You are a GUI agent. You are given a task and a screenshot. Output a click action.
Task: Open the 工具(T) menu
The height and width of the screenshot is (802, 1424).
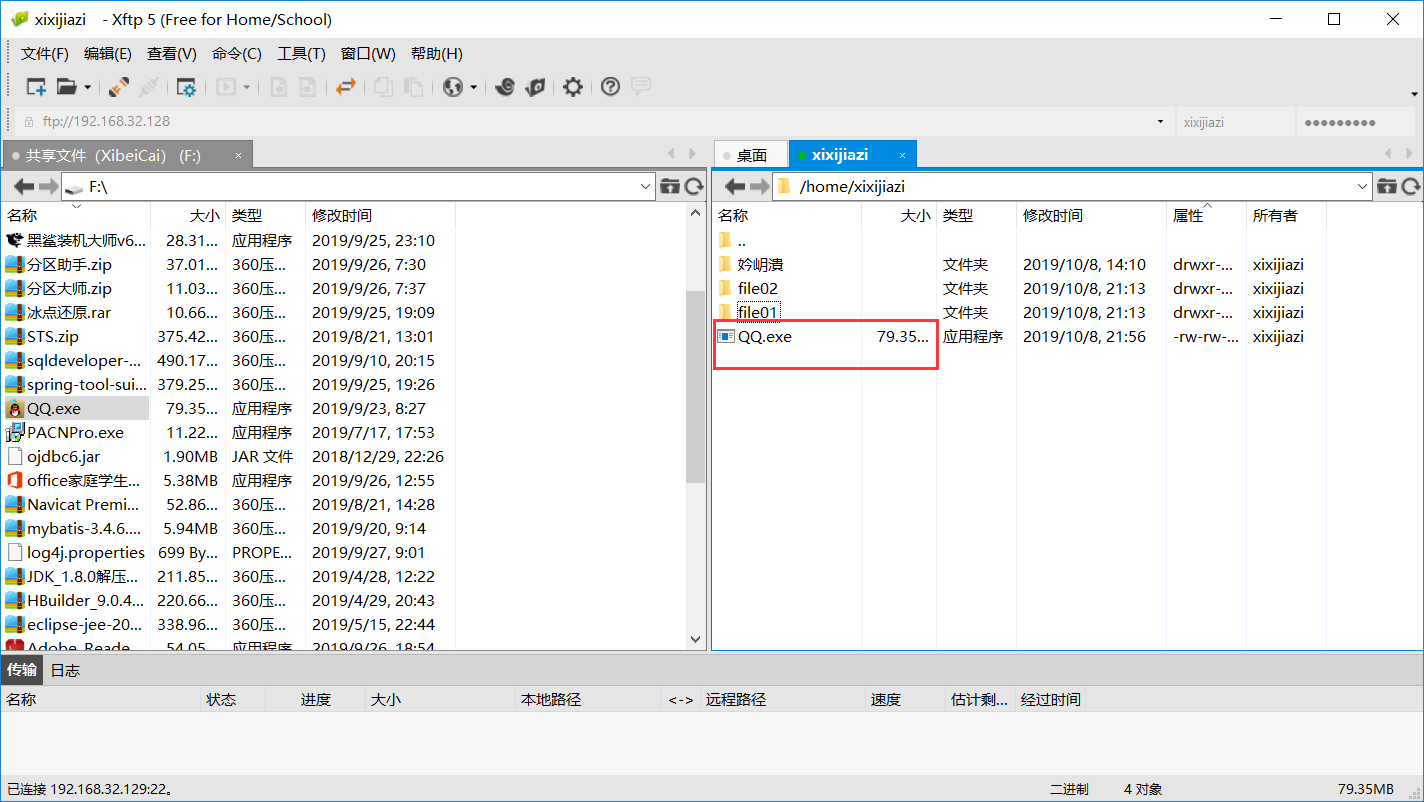(x=301, y=54)
